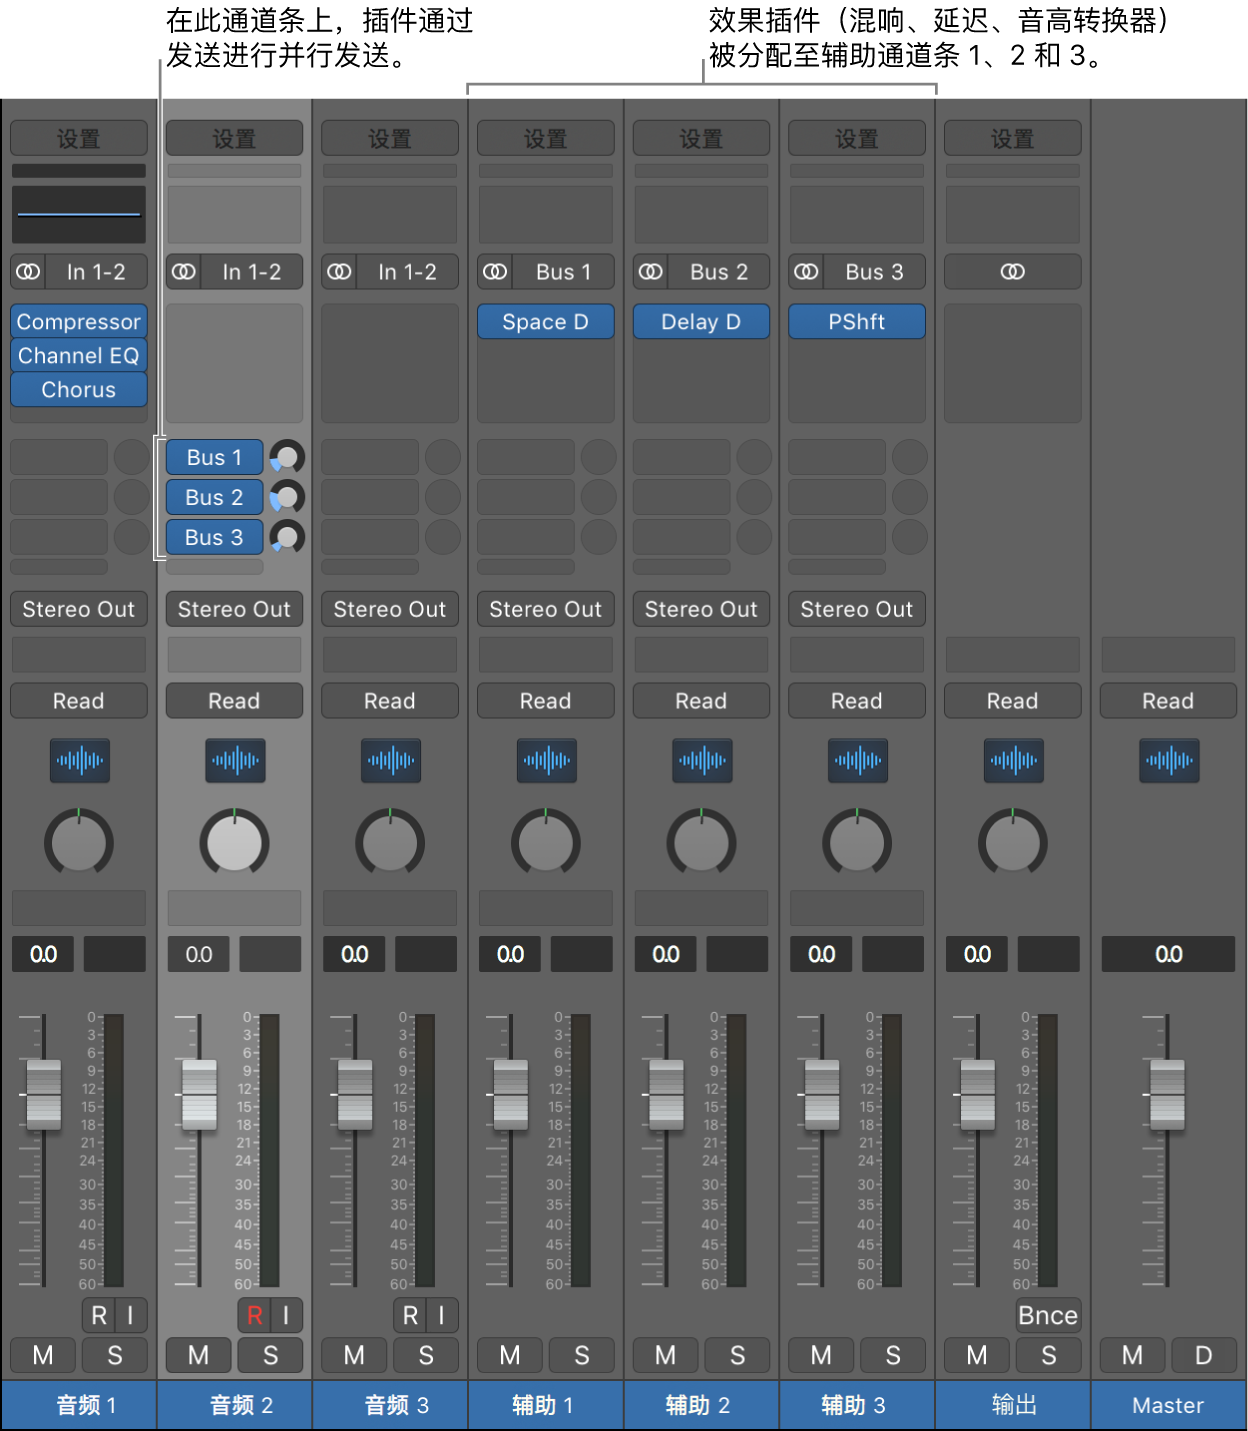Viewport: 1248px width, 1431px height.
Task: Click the pan knob on 辅助 1 channel
Action: (545, 843)
